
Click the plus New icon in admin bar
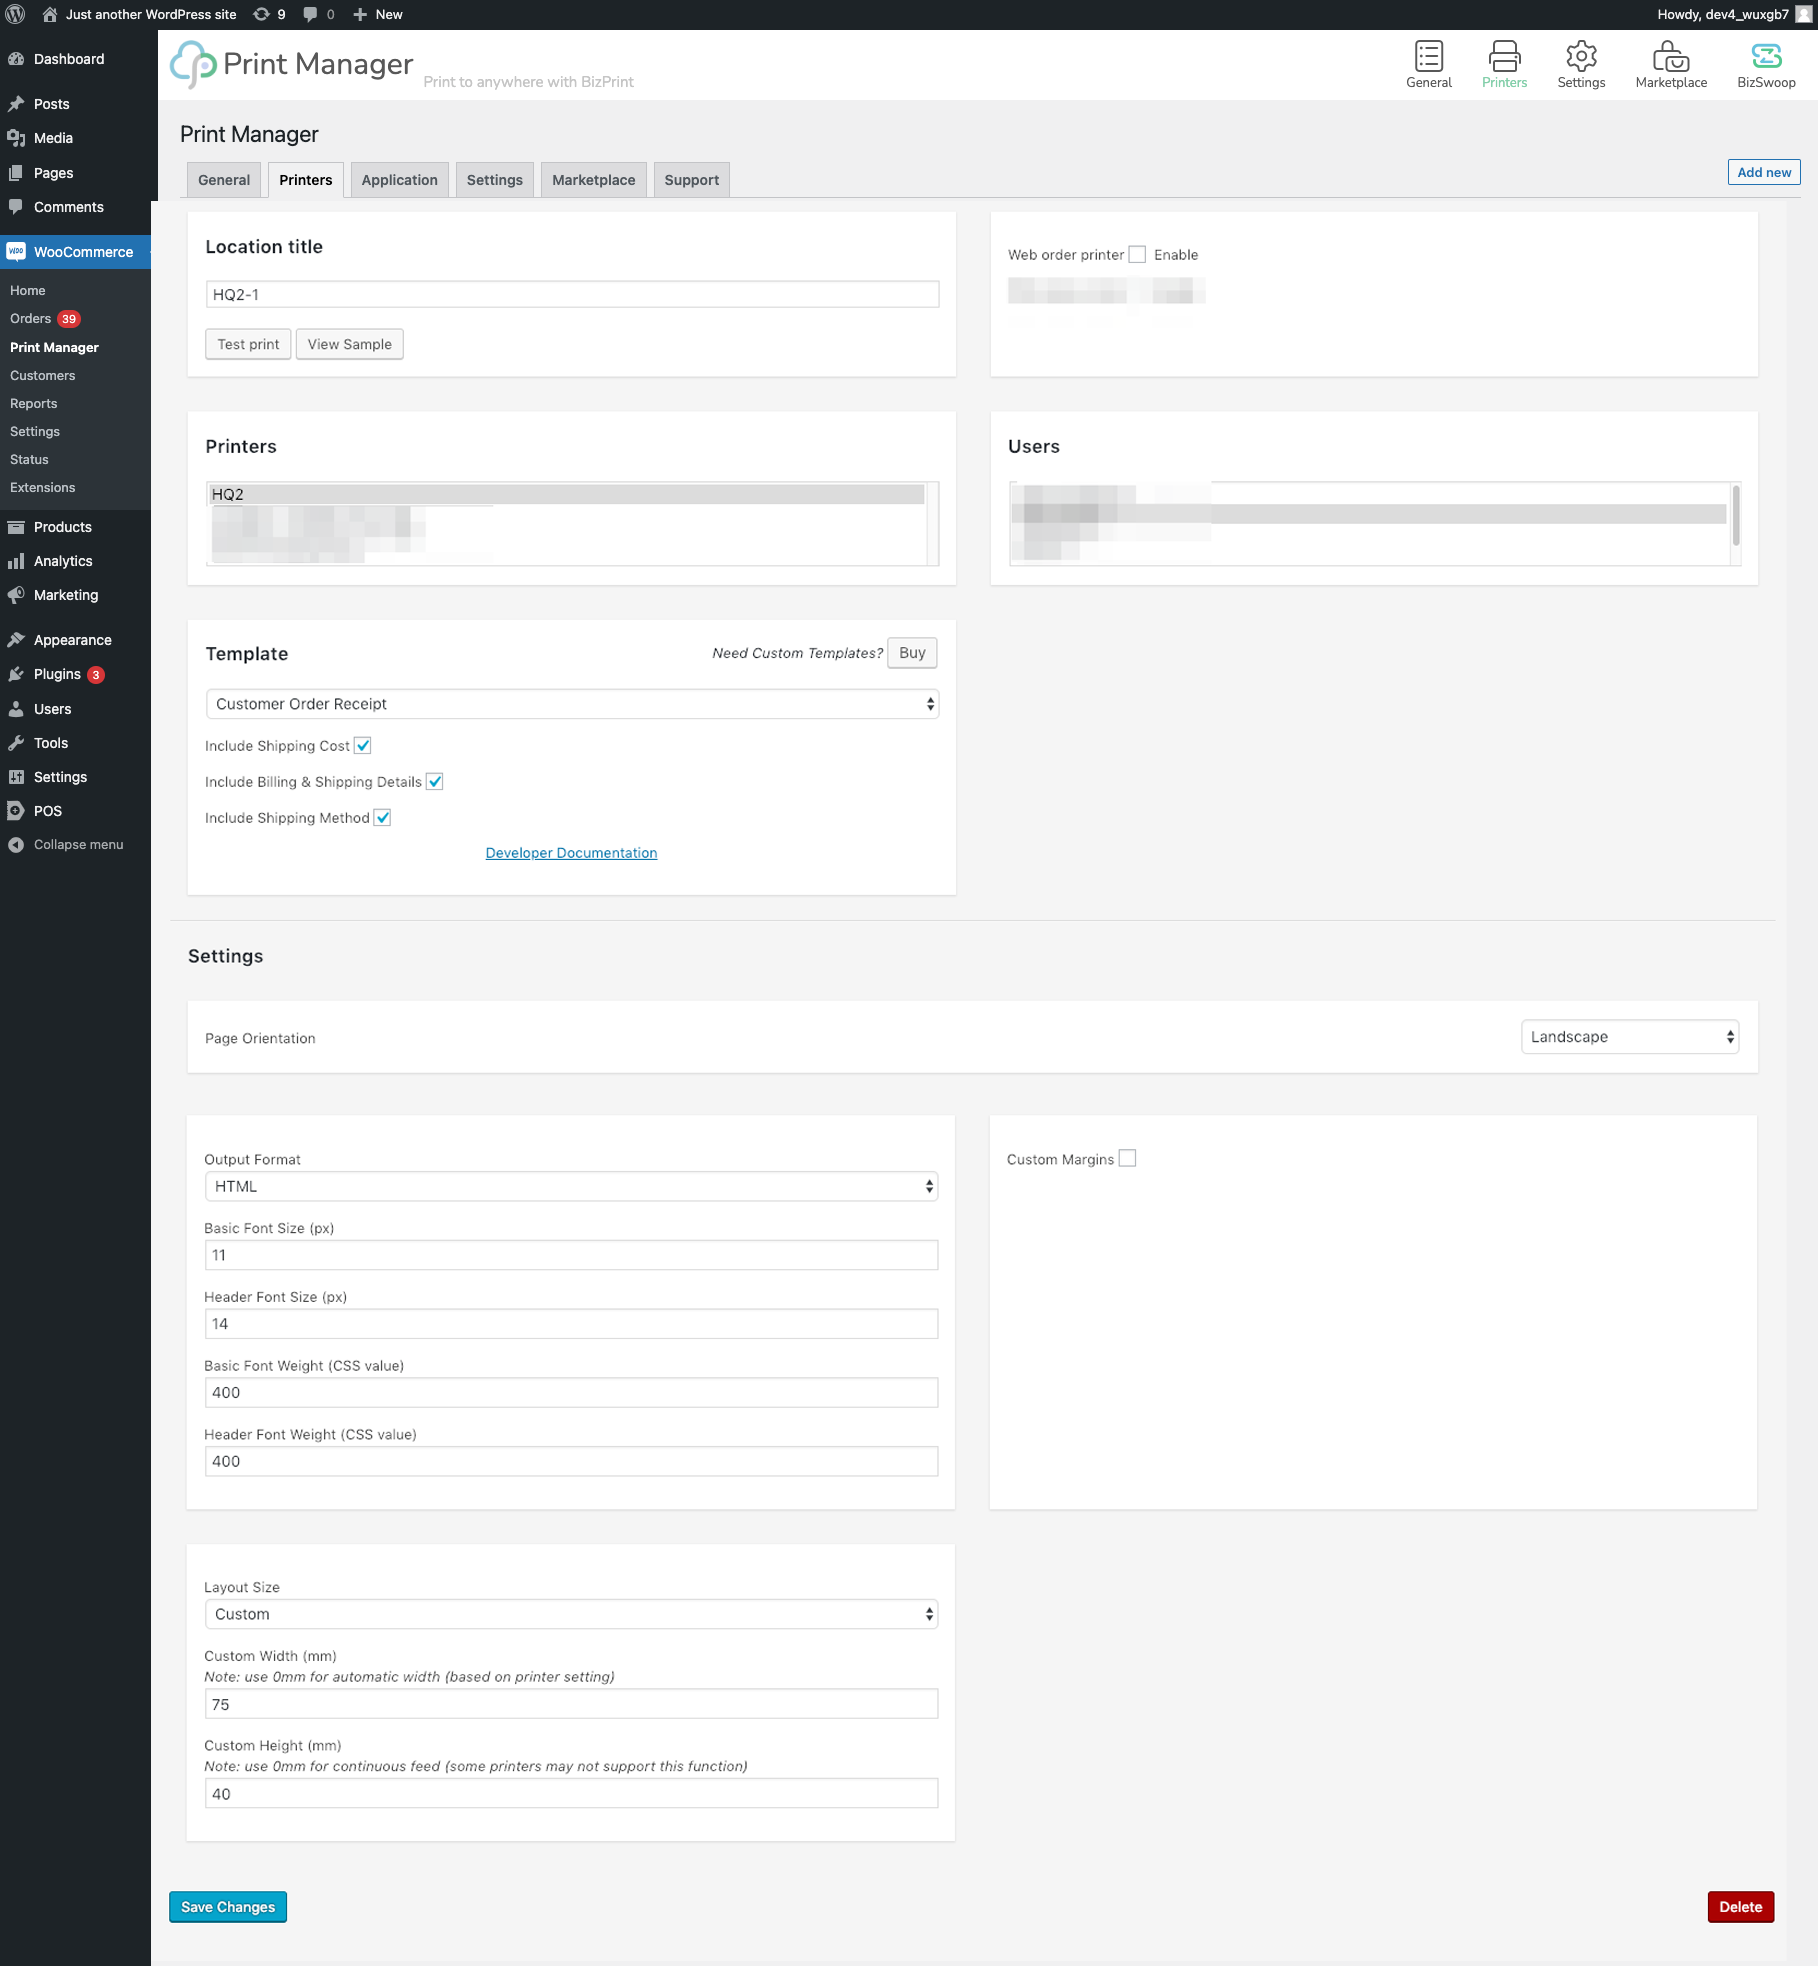[377, 14]
